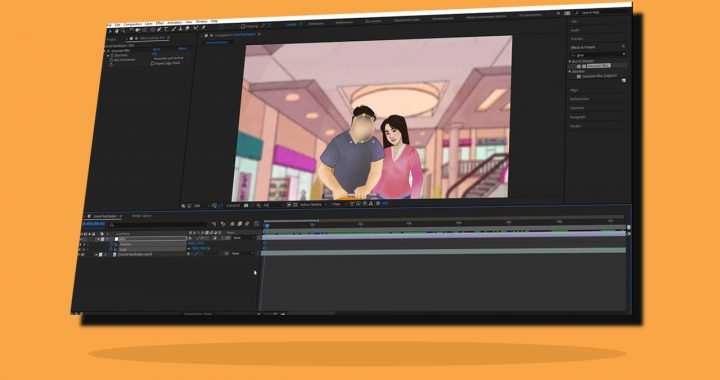Select the Selection arrow tool
Image resolution: width=720 pixels, height=380 pixels.
(x=110, y=31)
